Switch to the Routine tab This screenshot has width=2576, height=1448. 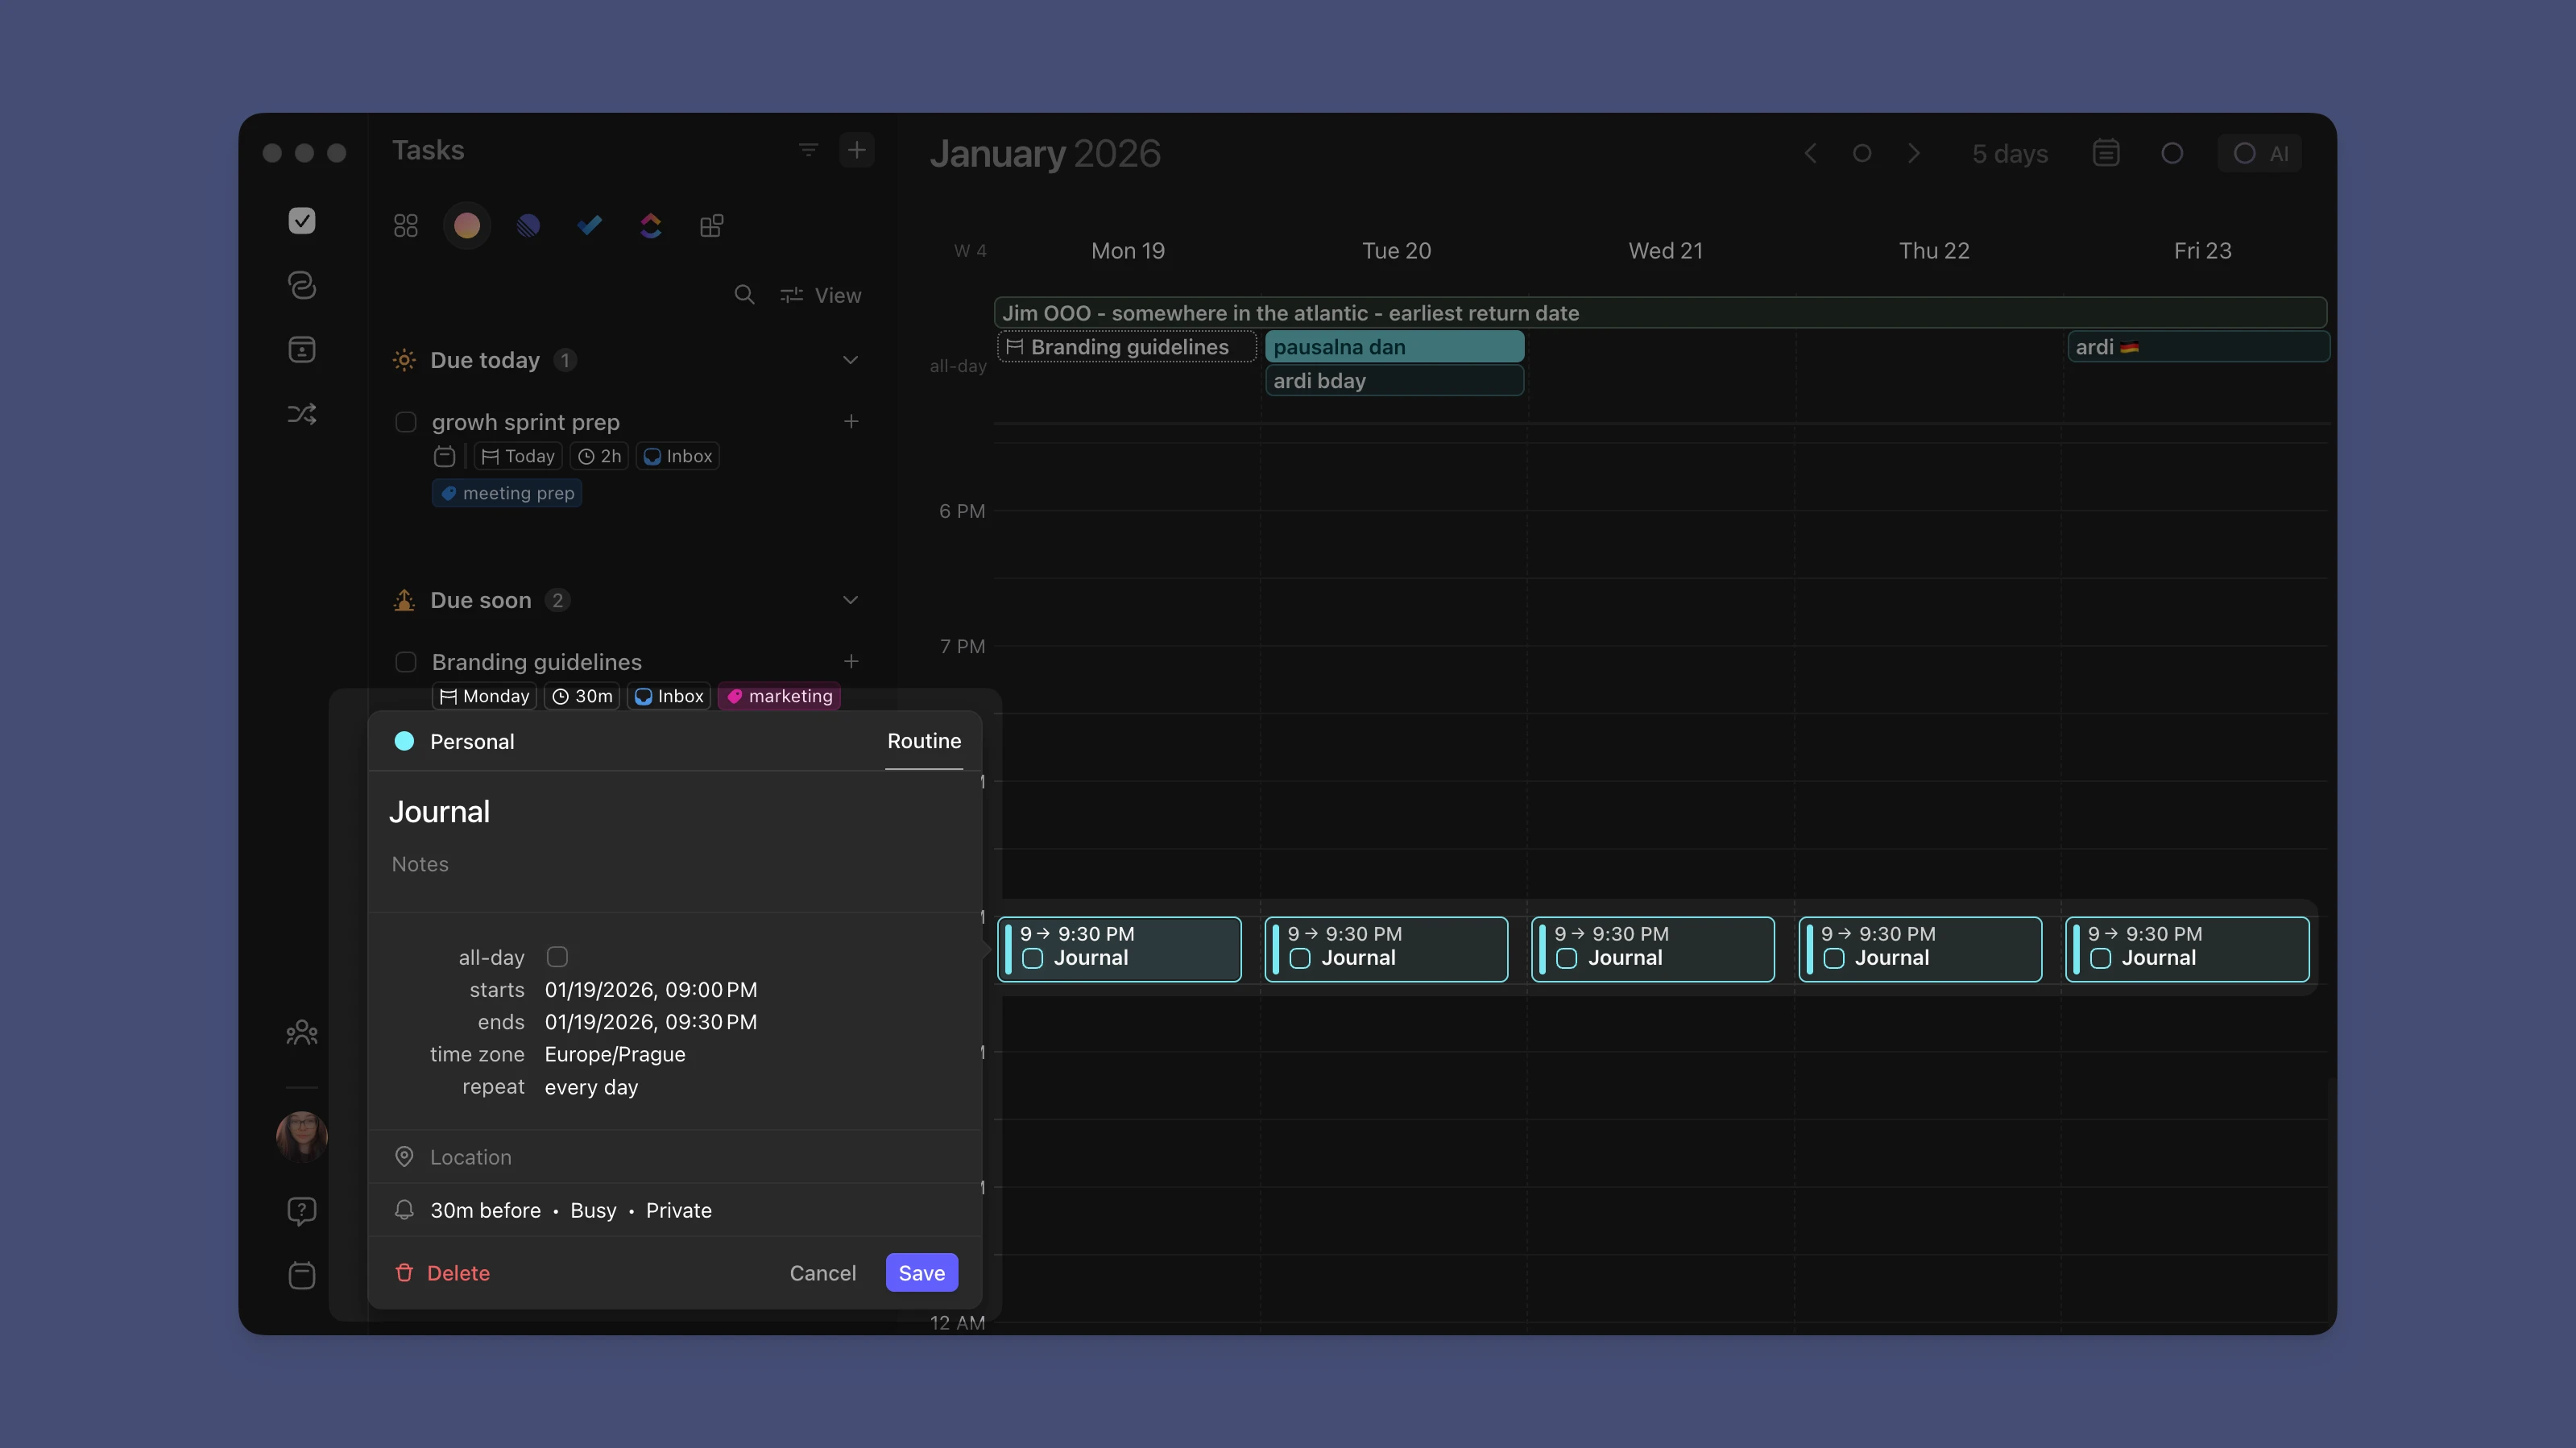click(x=923, y=741)
